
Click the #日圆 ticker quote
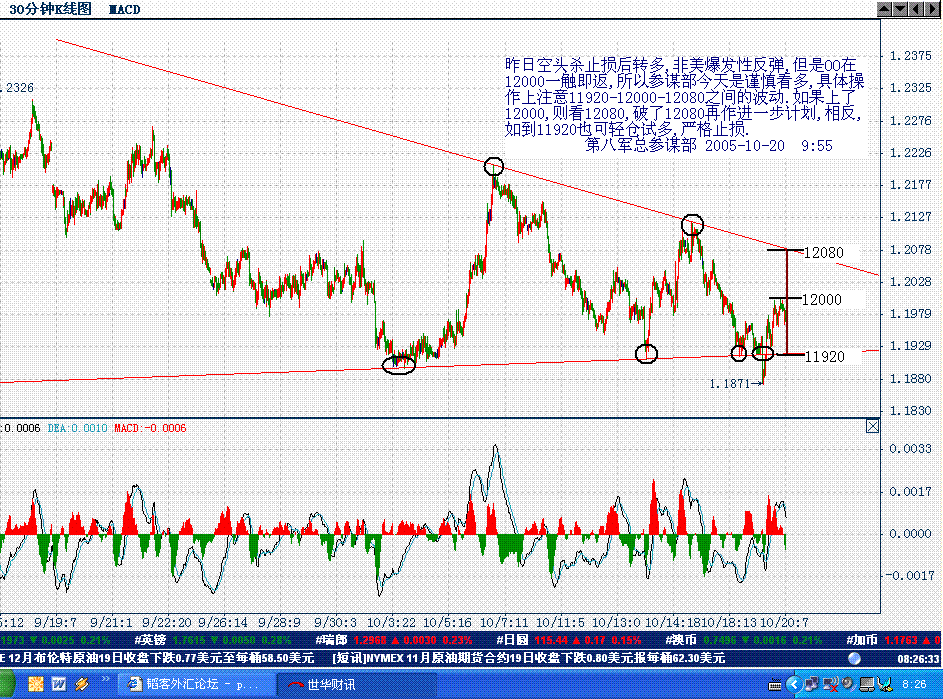click(569, 640)
